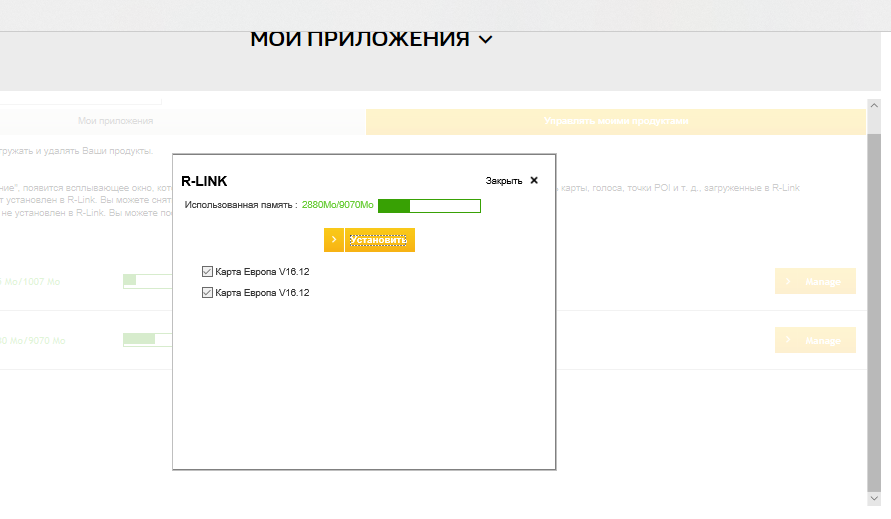Uncheck the first Карта Европа V16.12 checkbox

(207, 272)
